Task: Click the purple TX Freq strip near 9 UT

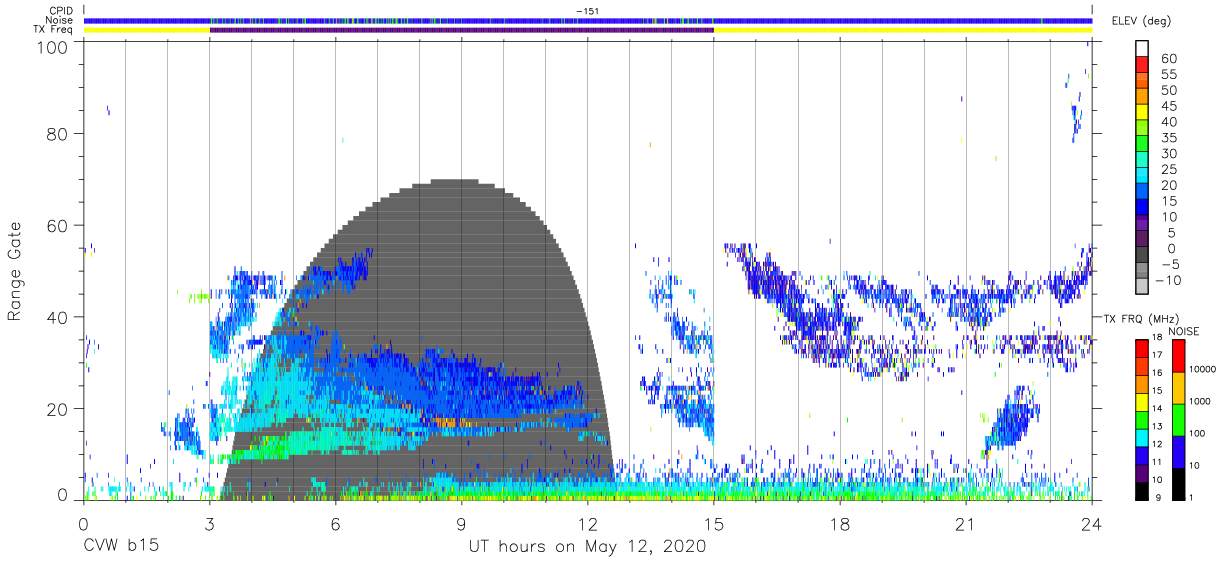Action: 461,30
